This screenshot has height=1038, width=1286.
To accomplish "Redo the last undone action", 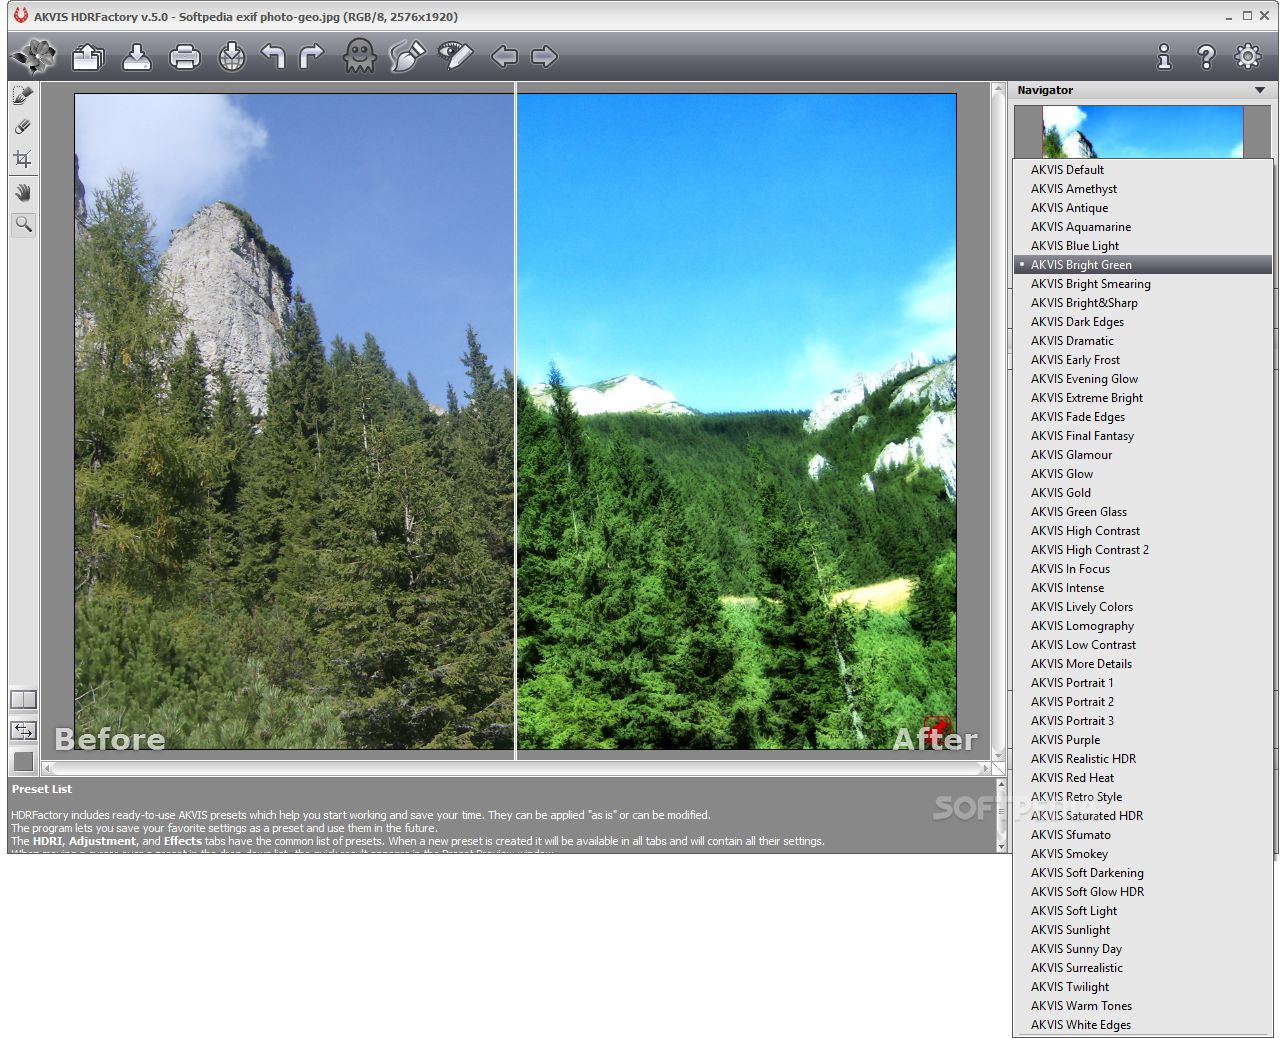I will click(312, 56).
